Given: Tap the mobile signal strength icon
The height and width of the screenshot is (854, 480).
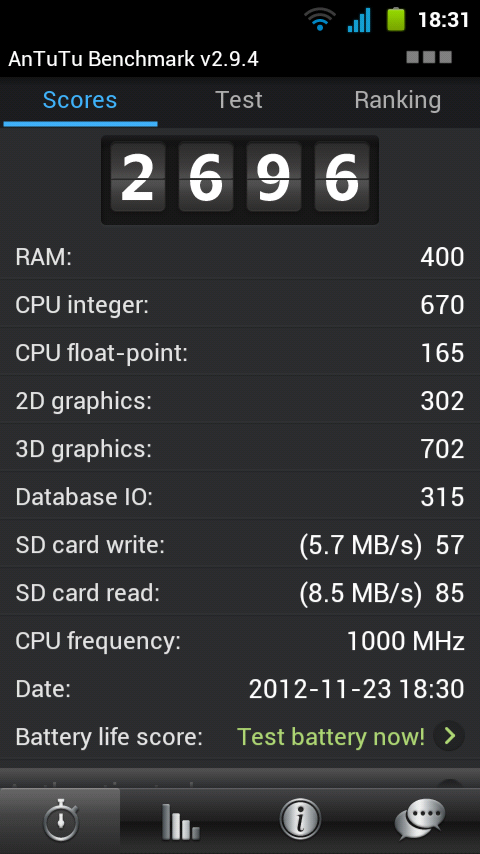Looking at the screenshot, I should 360,20.
